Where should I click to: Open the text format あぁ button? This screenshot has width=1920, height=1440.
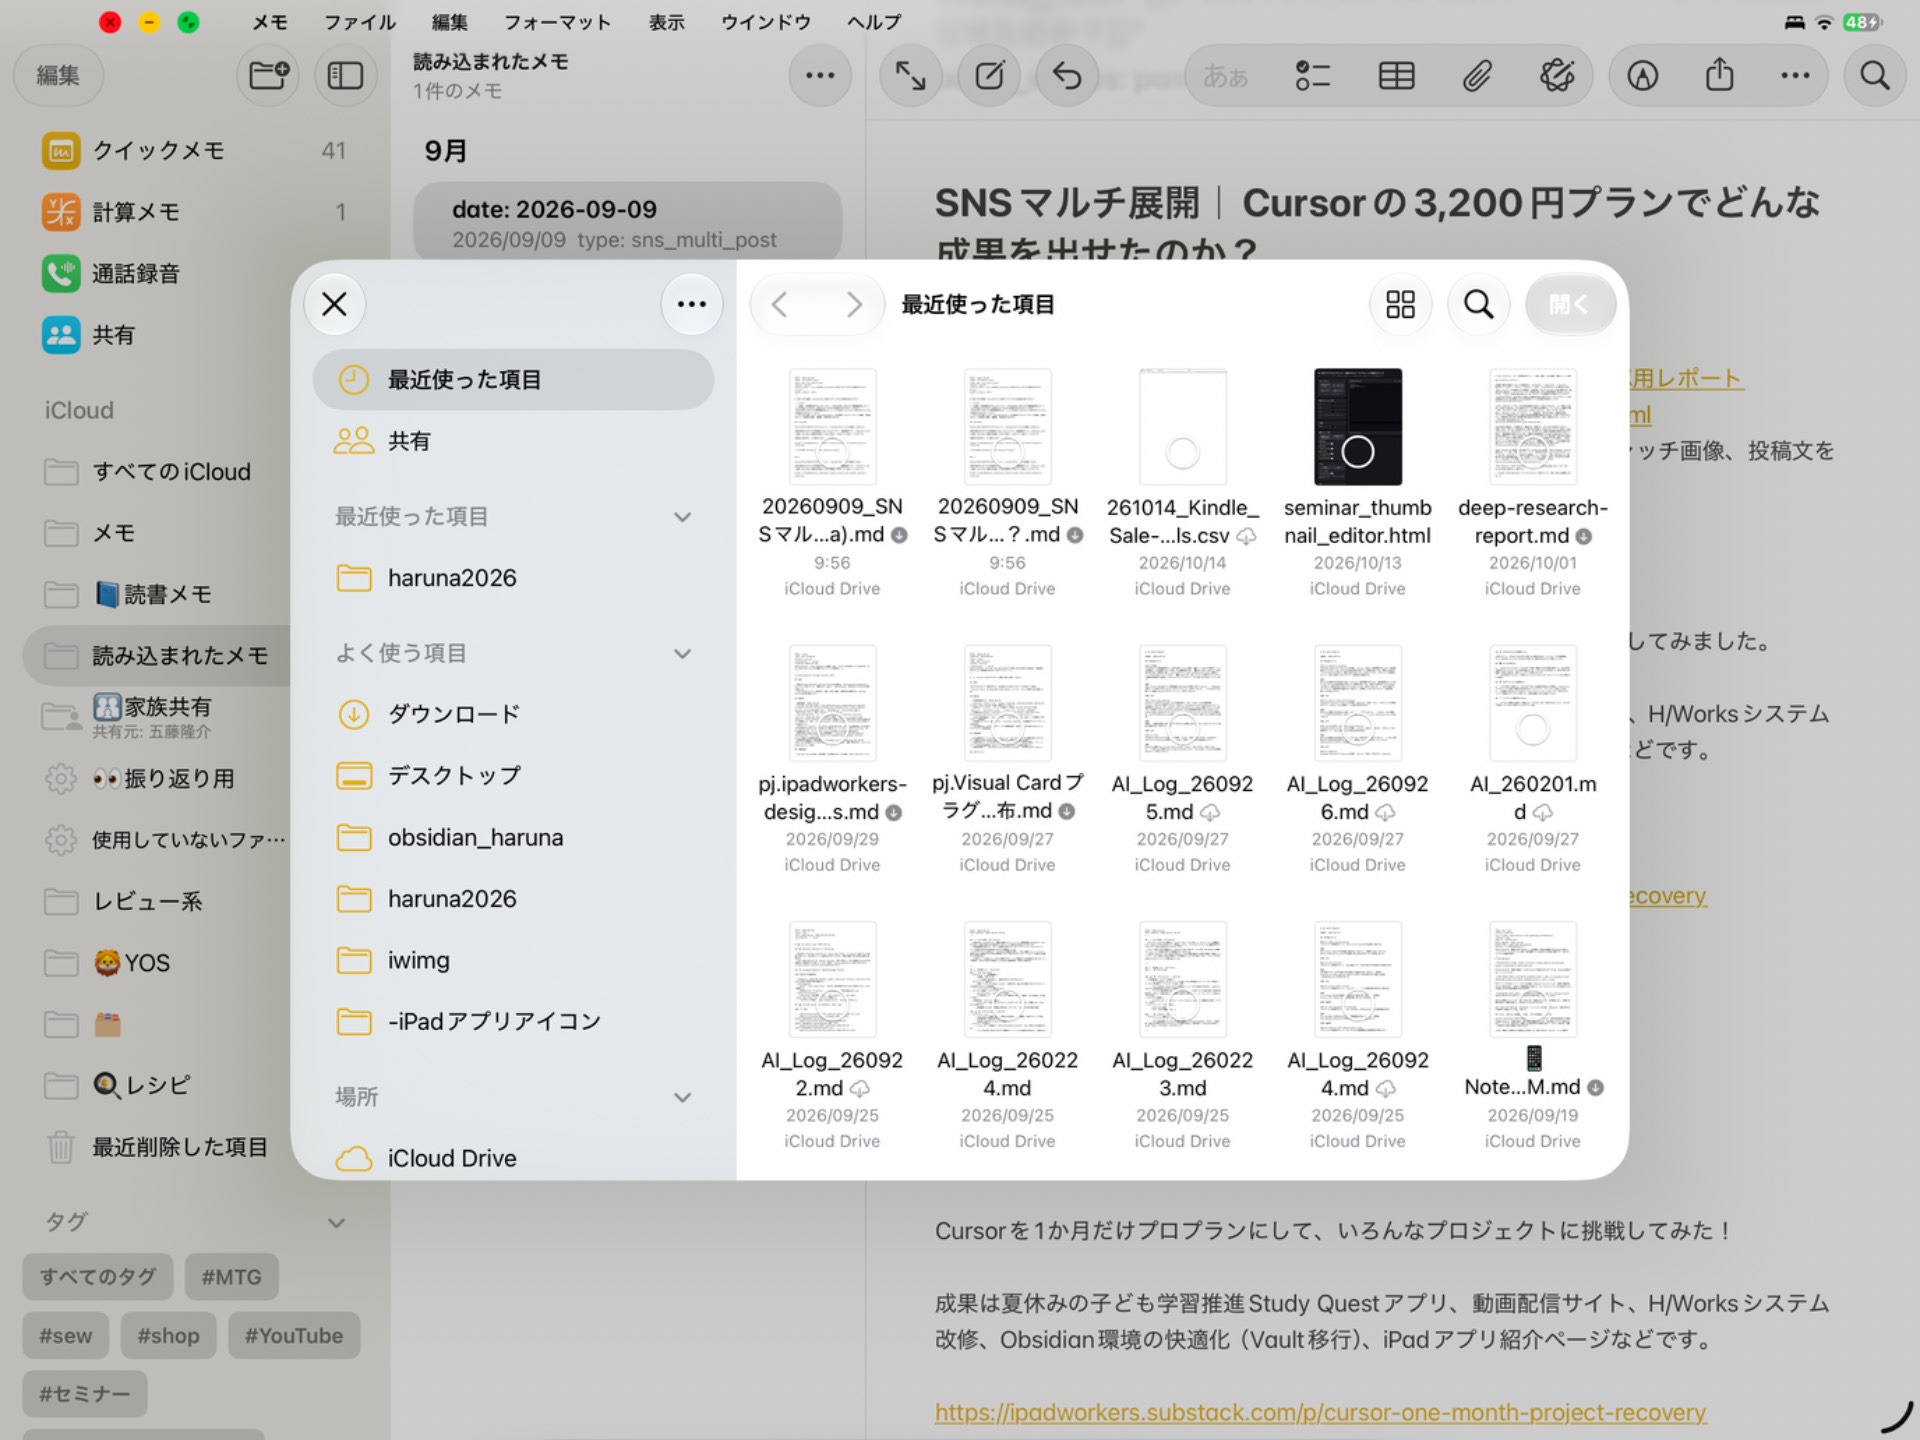[x=1225, y=75]
